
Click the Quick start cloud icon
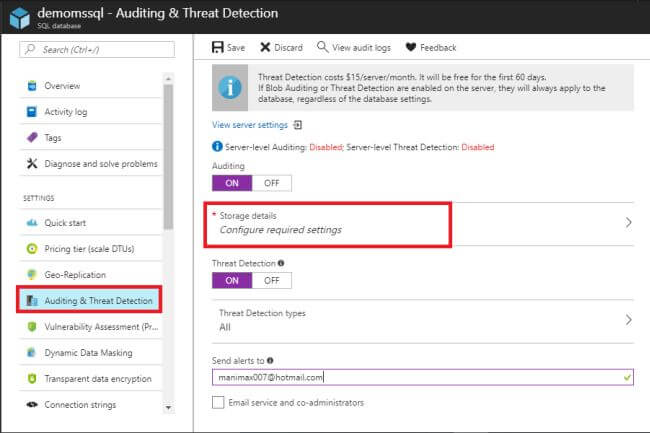(32, 223)
